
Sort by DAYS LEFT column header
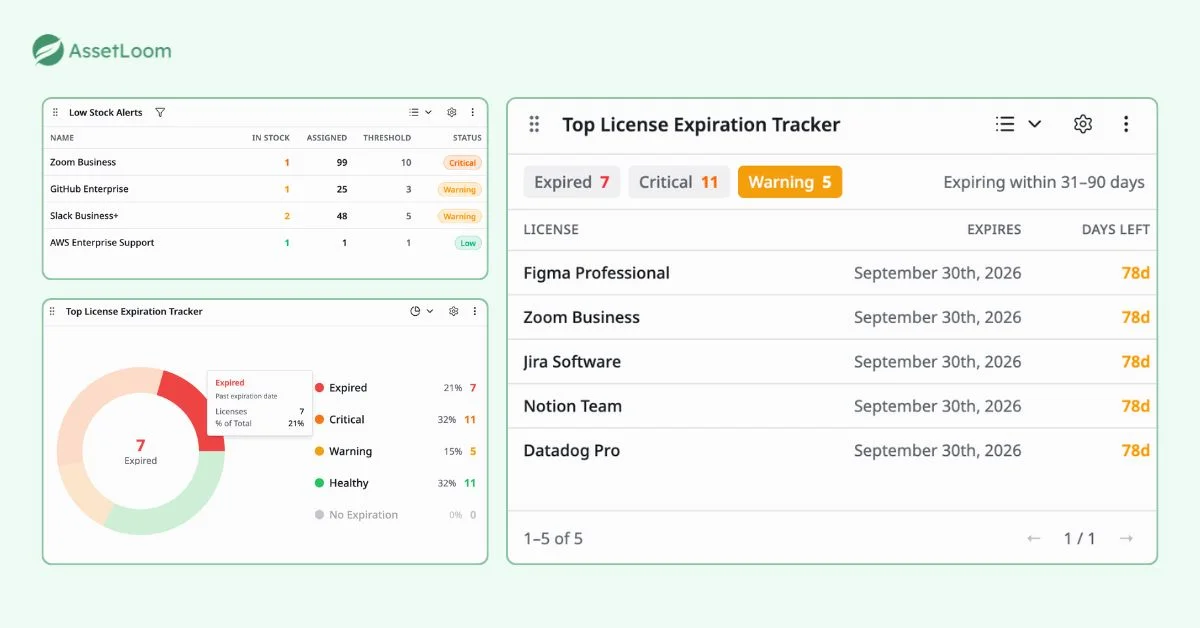point(1116,229)
